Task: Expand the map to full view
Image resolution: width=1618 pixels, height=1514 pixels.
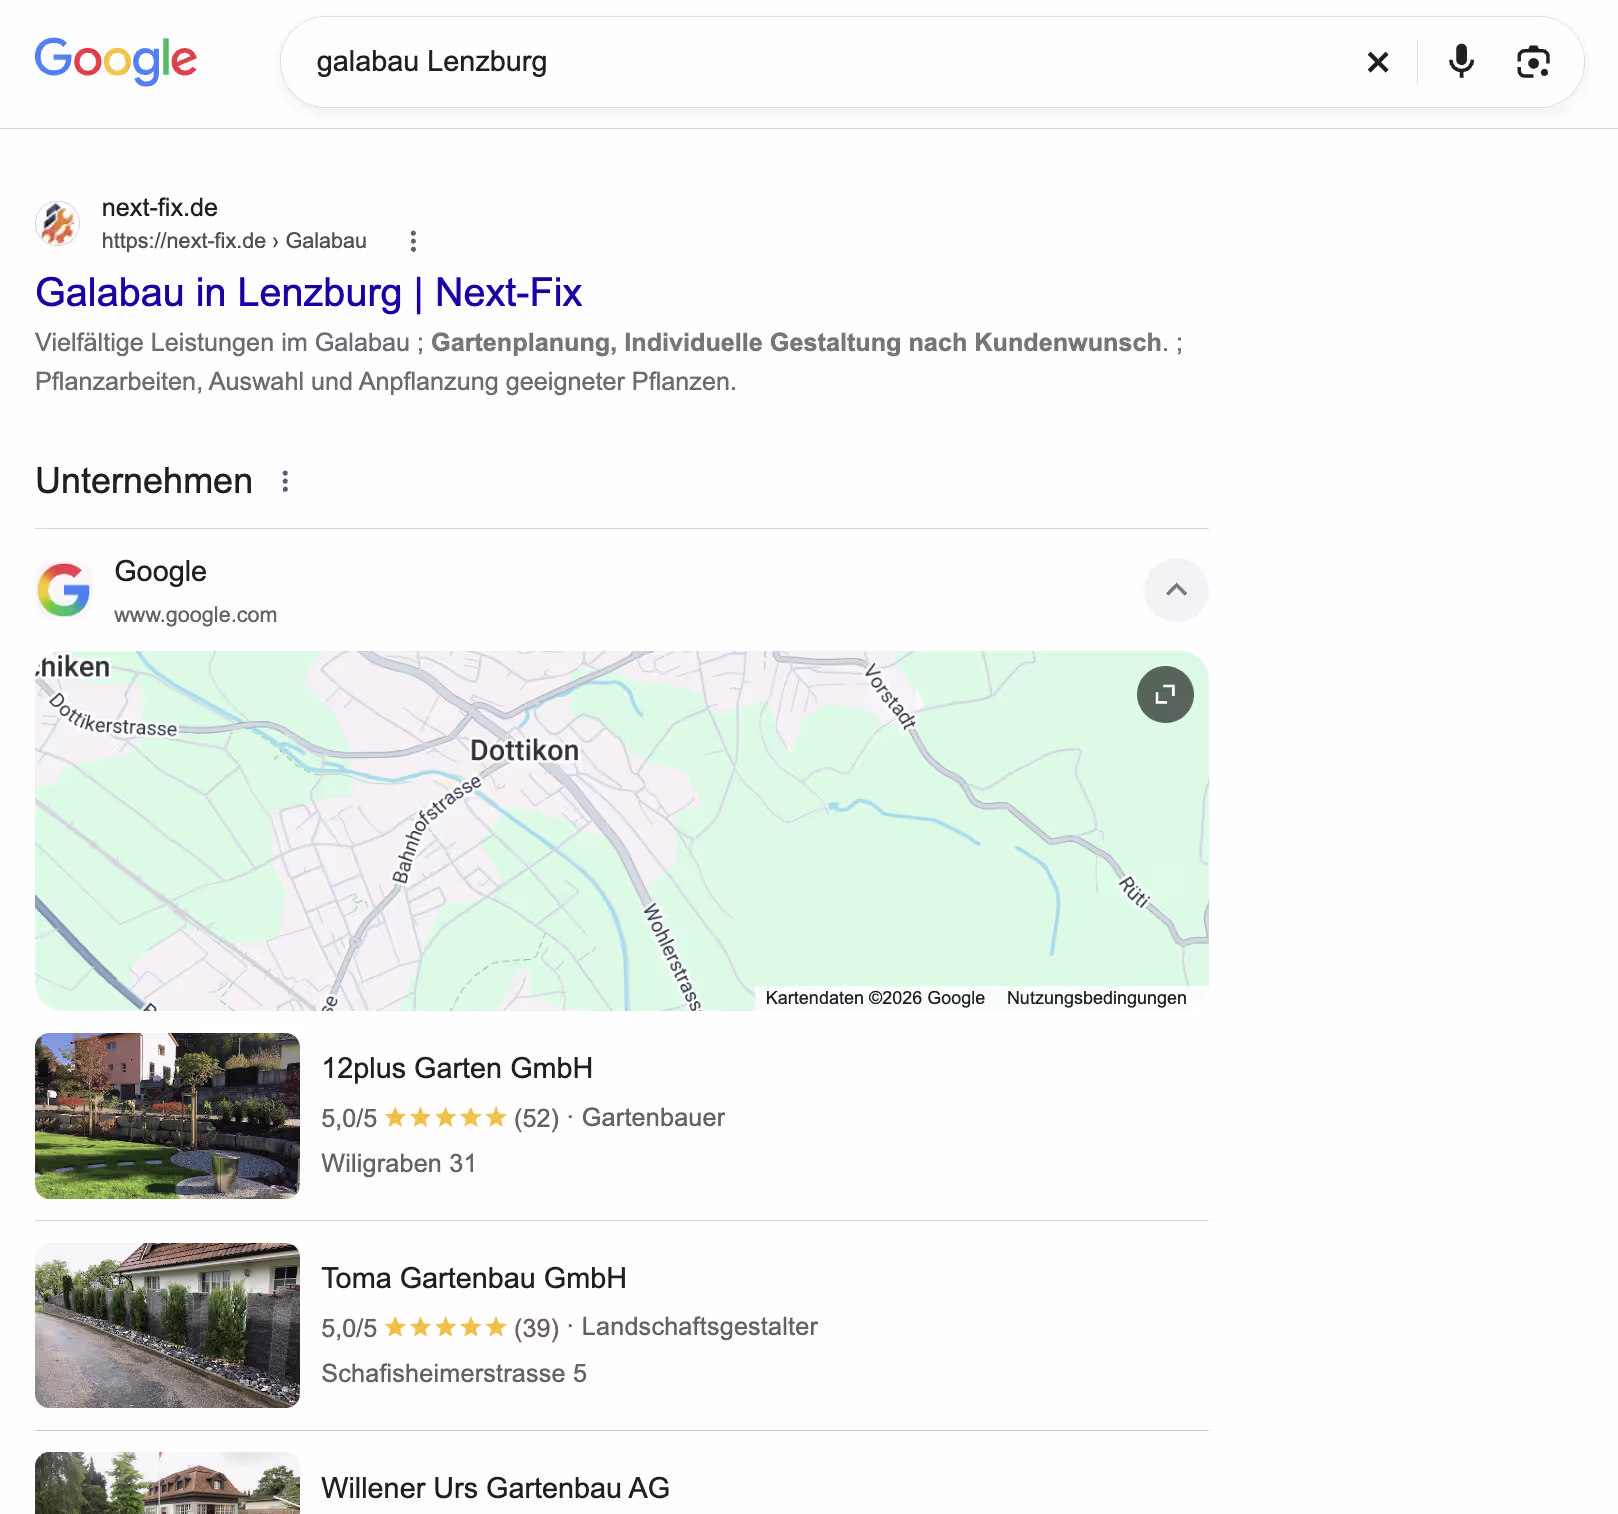Action: click(1165, 694)
